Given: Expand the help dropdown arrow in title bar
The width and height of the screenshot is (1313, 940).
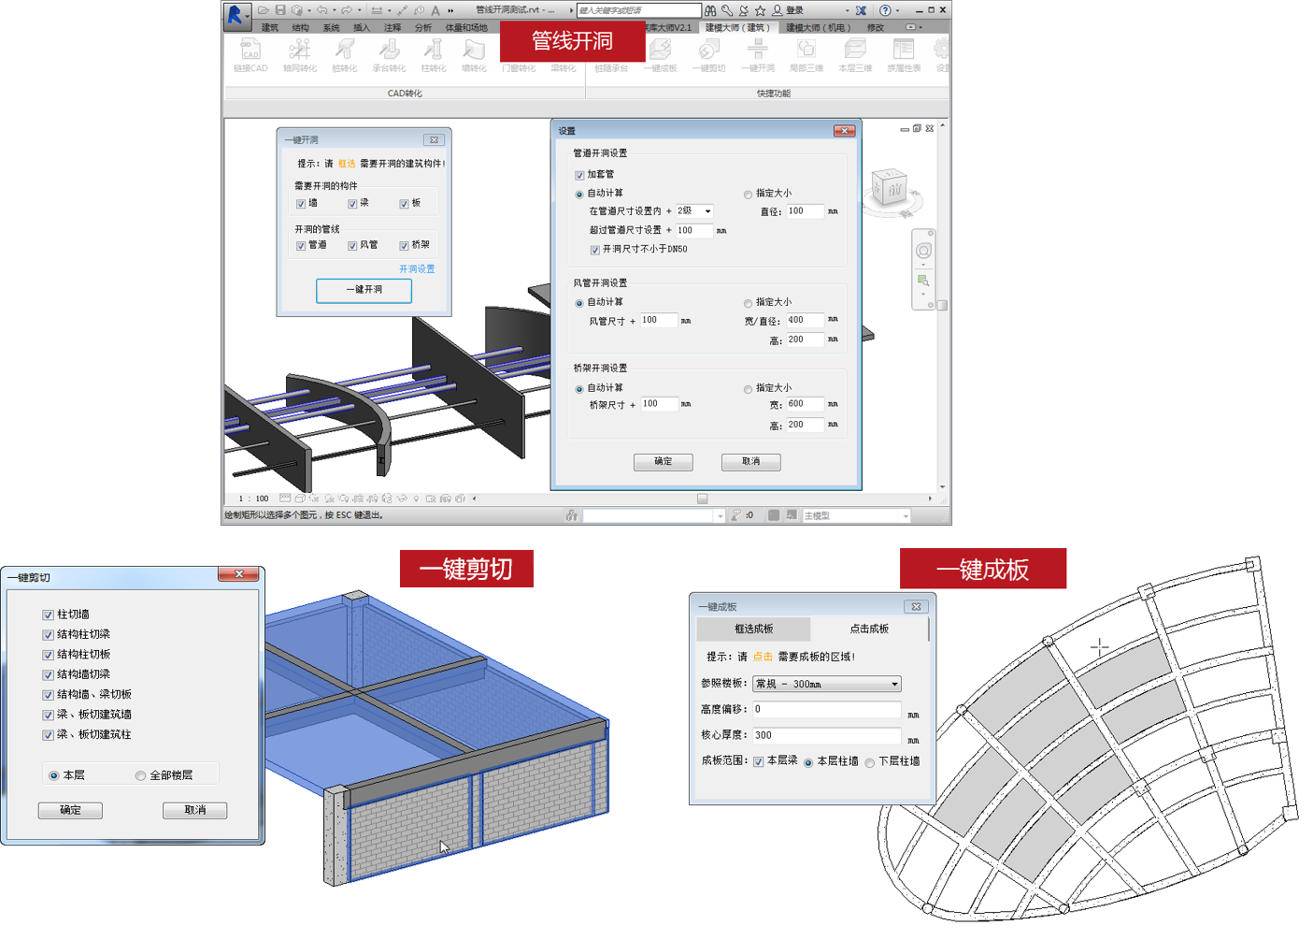Looking at the screenshot, I should (x=897, y=11).
